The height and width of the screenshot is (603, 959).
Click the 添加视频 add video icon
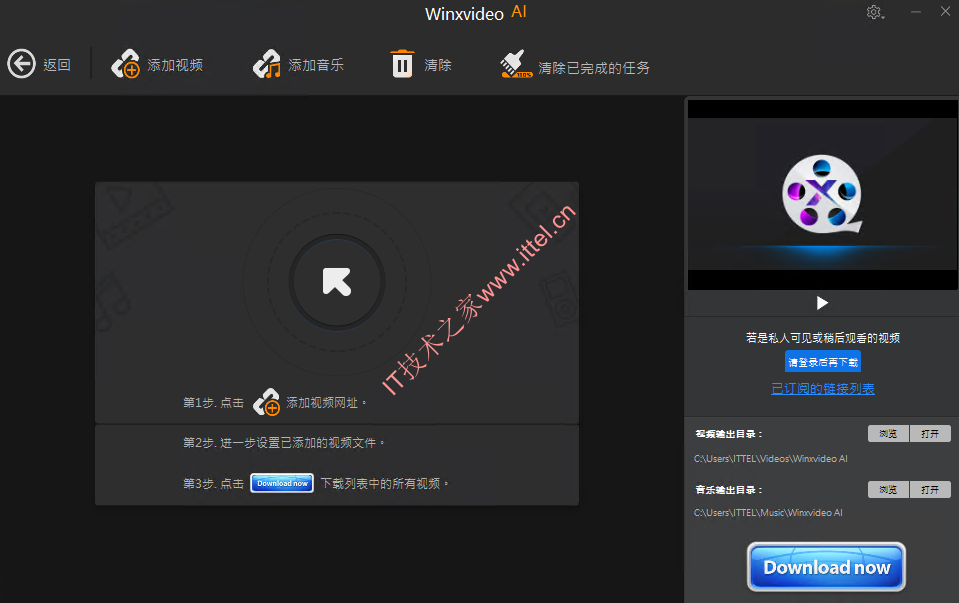point(125,64)
